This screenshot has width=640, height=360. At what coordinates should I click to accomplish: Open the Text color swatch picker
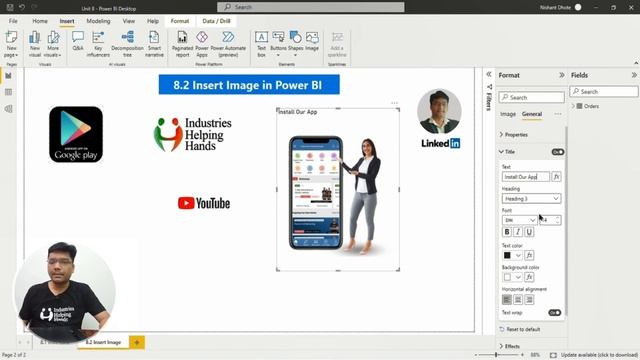pos(512,255)
